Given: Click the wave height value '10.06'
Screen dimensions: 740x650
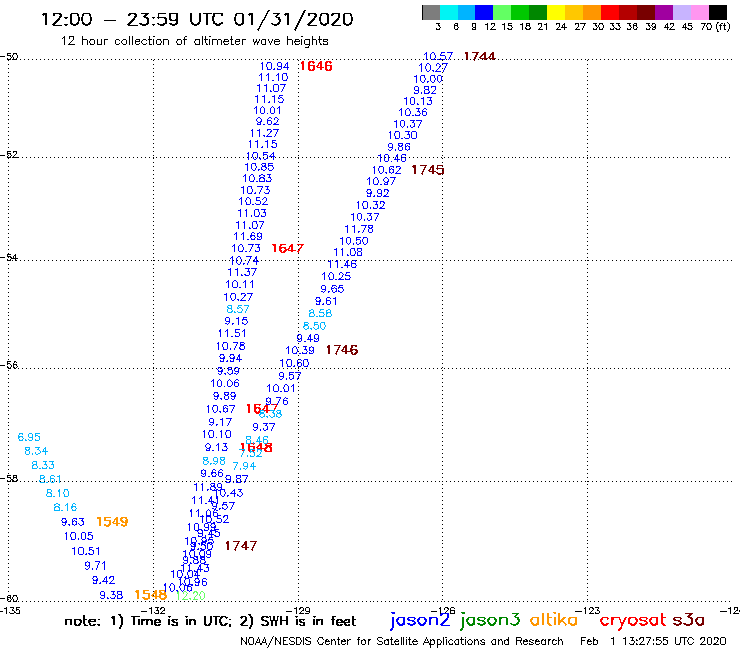Looking at the screenshot, I should 225,383.
